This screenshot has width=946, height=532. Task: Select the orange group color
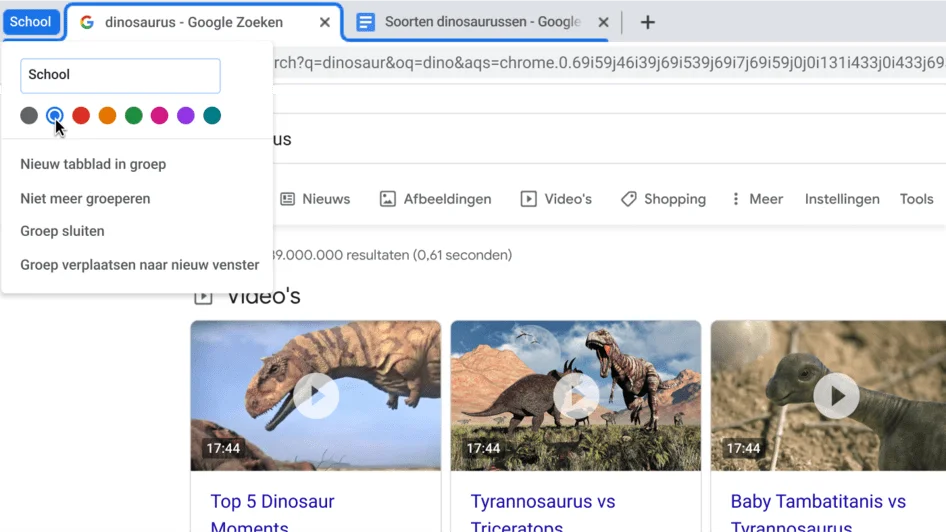click(107, 115)
